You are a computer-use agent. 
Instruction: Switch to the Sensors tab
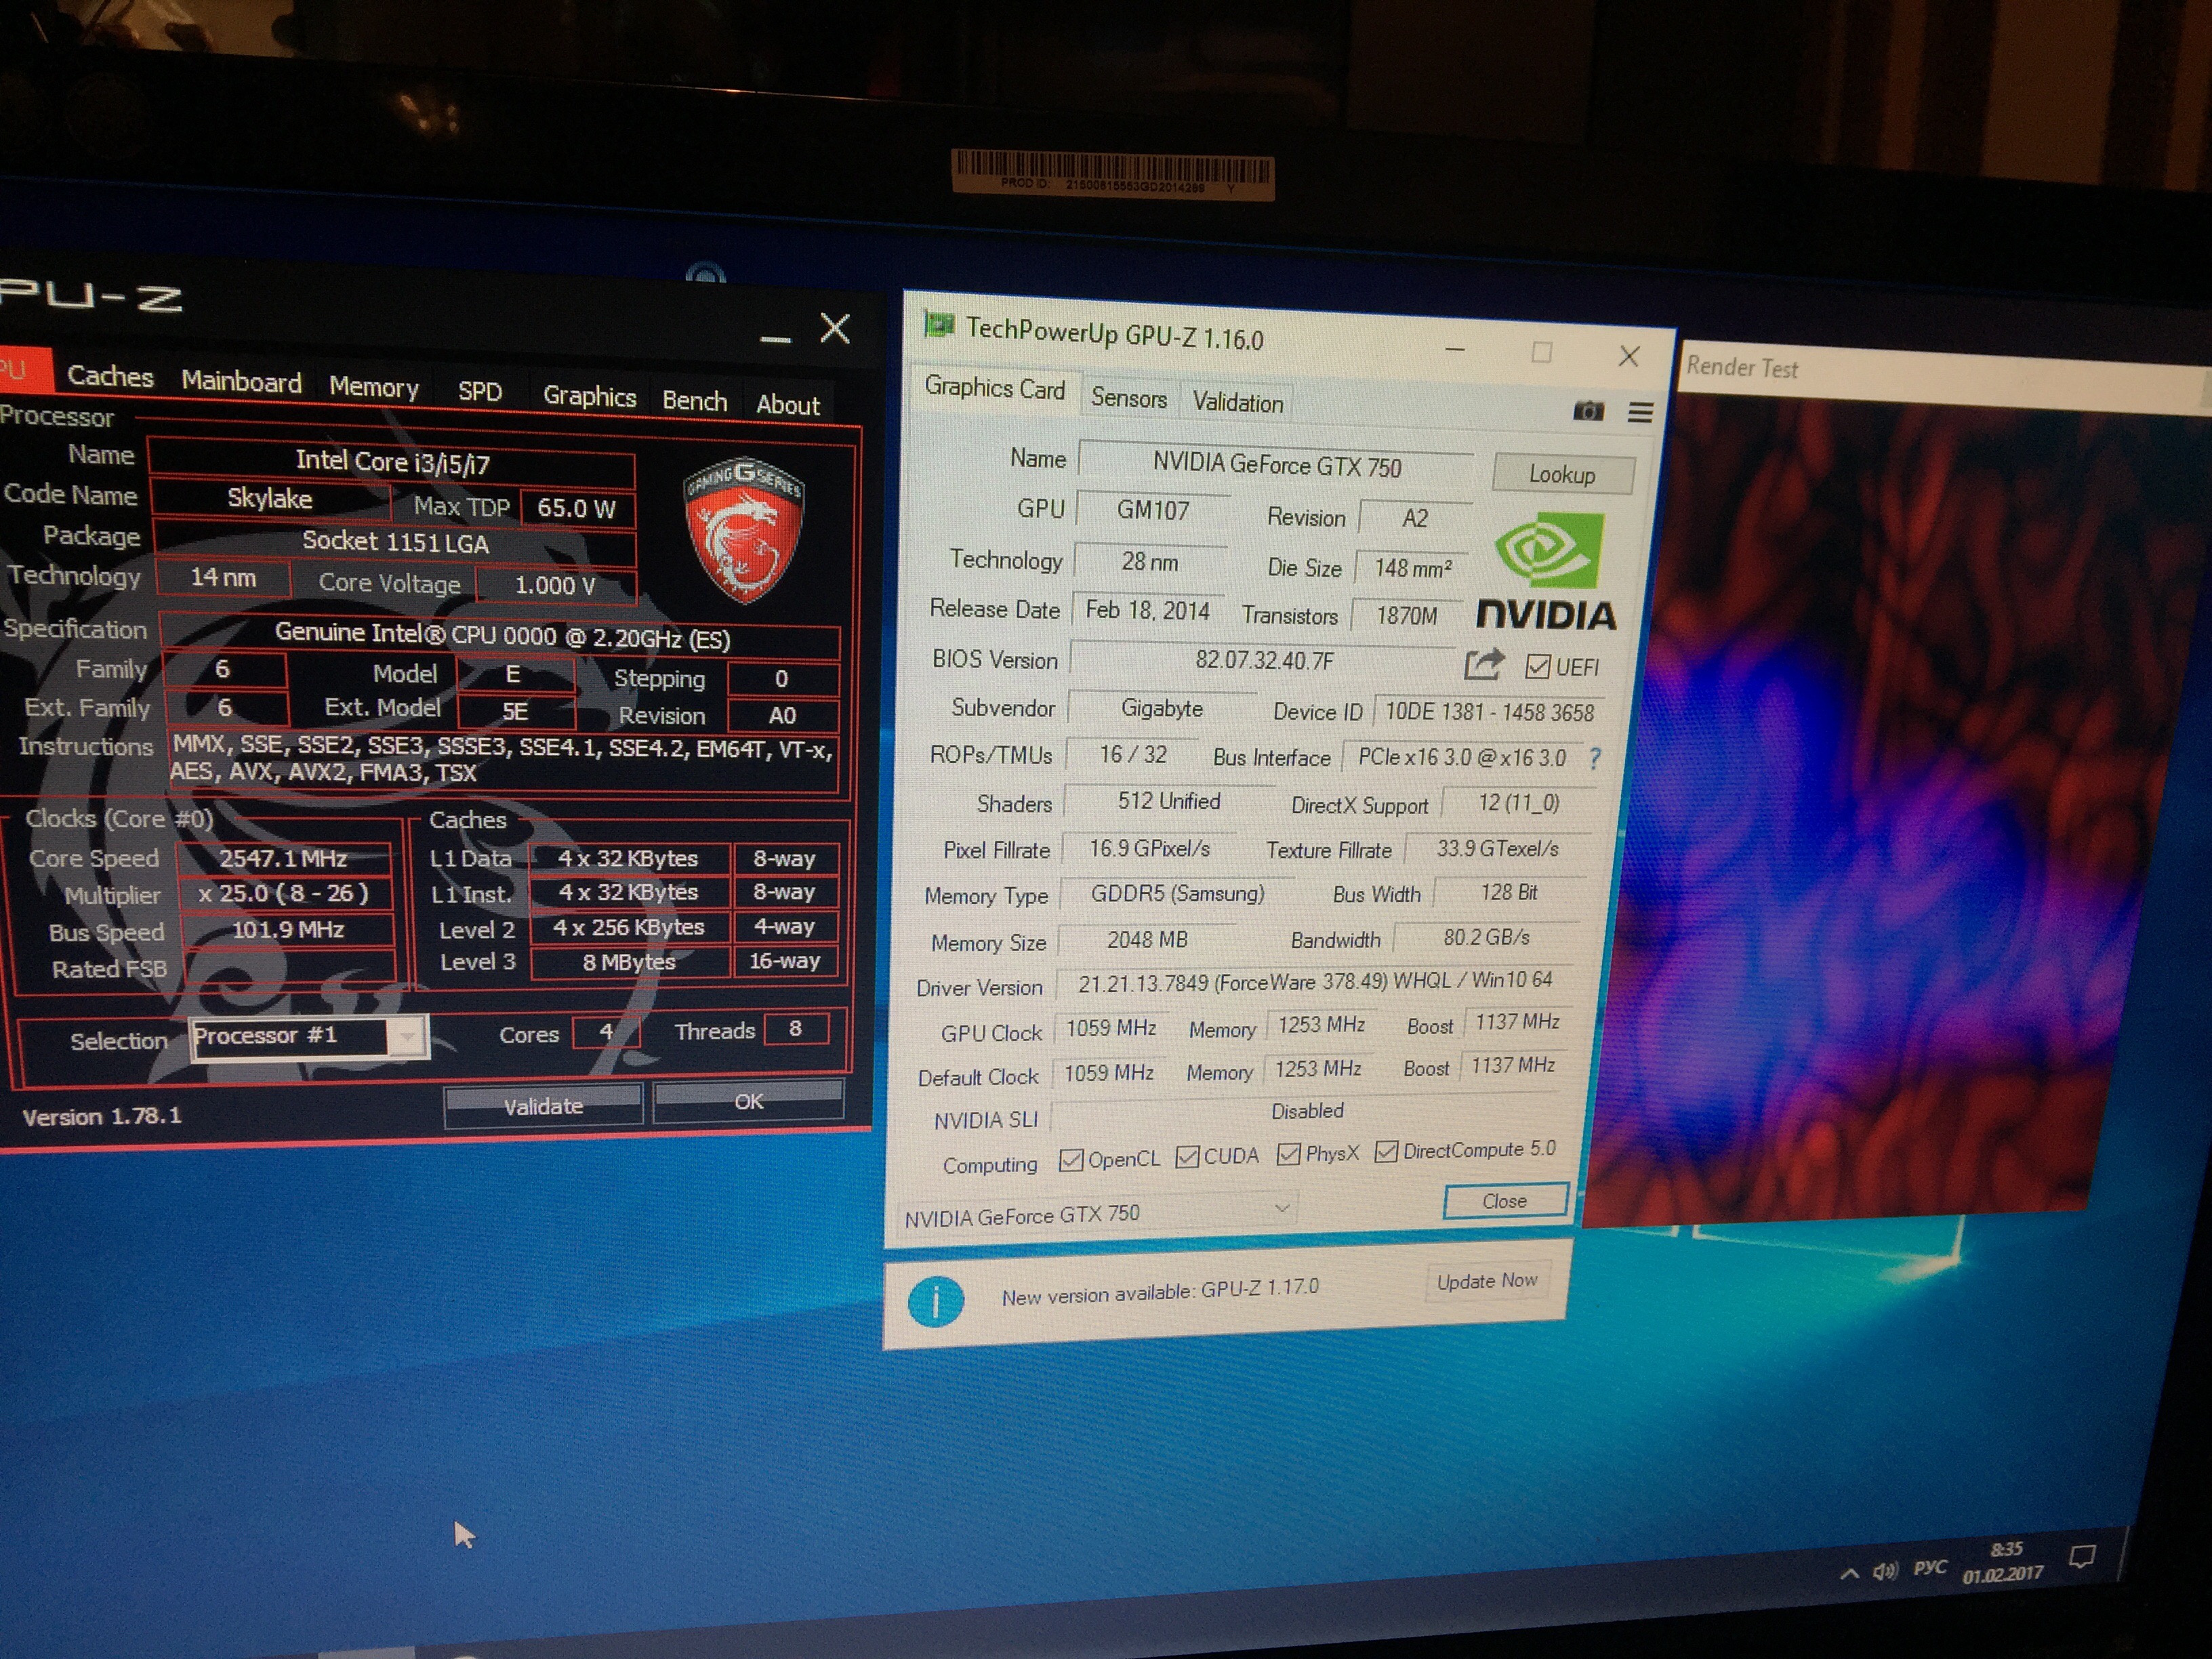[x=1128, y=398]
